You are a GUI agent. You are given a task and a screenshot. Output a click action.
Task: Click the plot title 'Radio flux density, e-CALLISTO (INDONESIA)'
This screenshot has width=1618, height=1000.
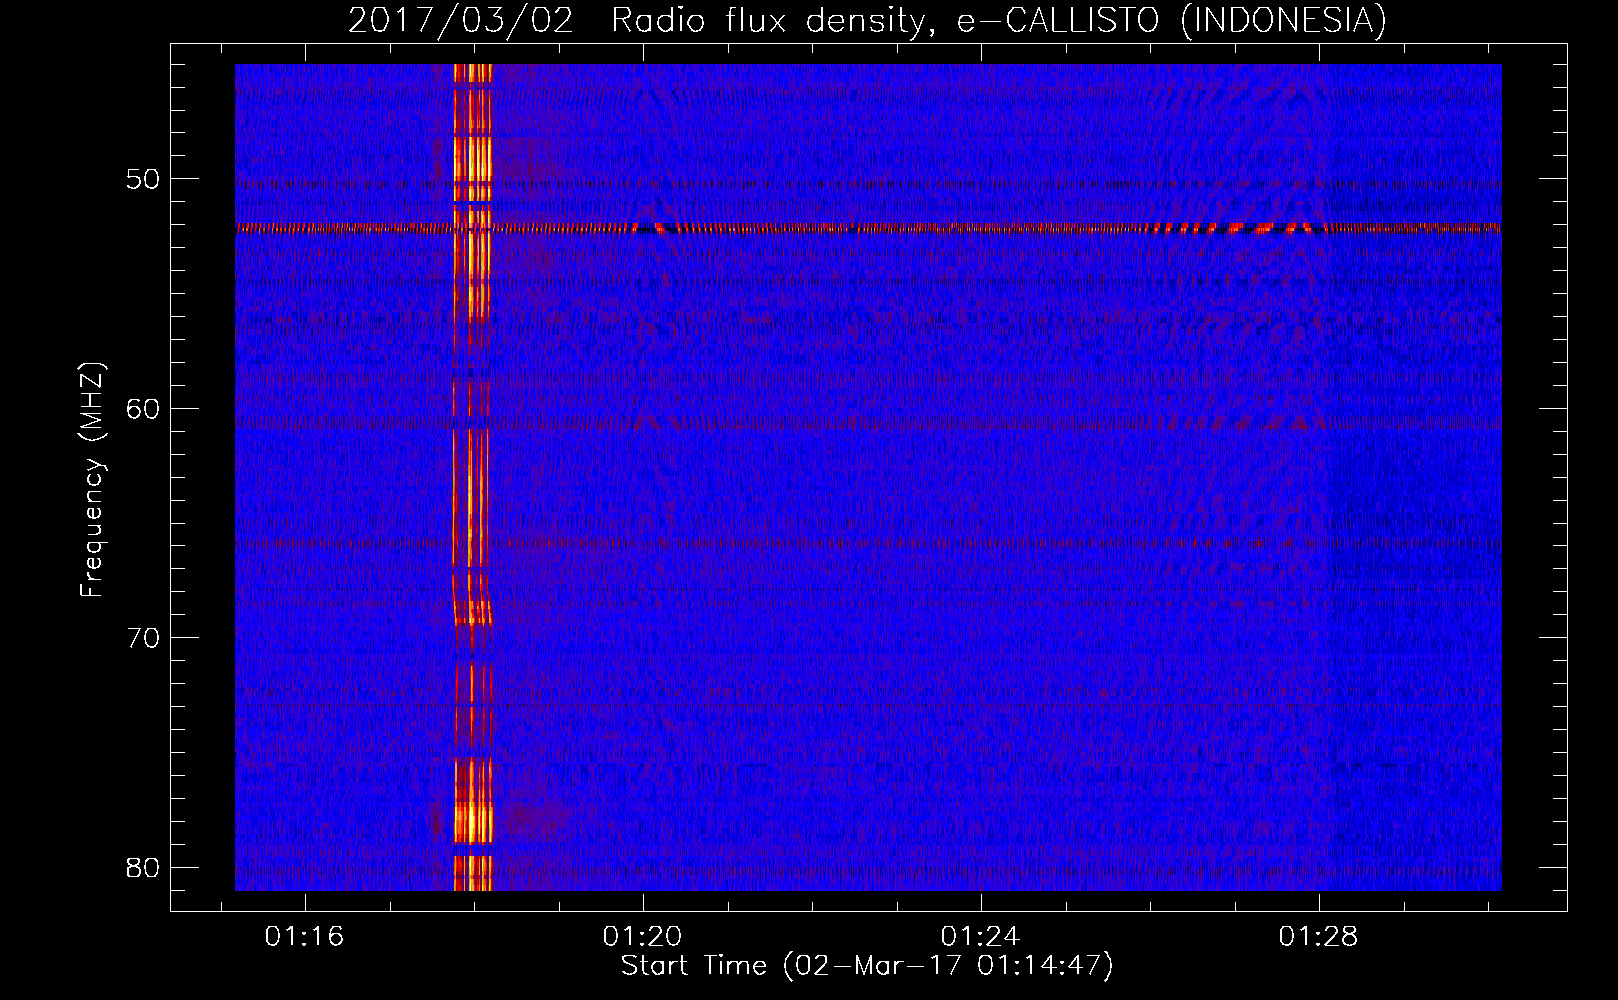coord(999,20)
